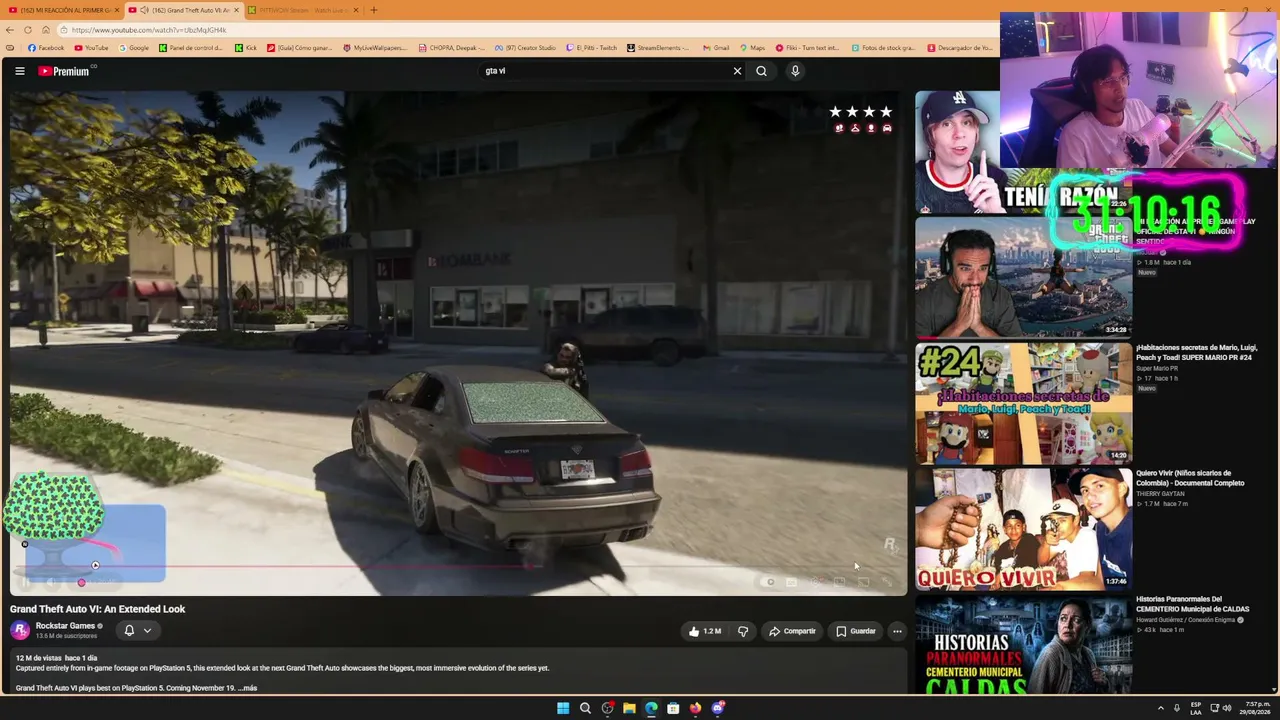
Task: Open the Creator Studio bookmark
Action: 525,48
